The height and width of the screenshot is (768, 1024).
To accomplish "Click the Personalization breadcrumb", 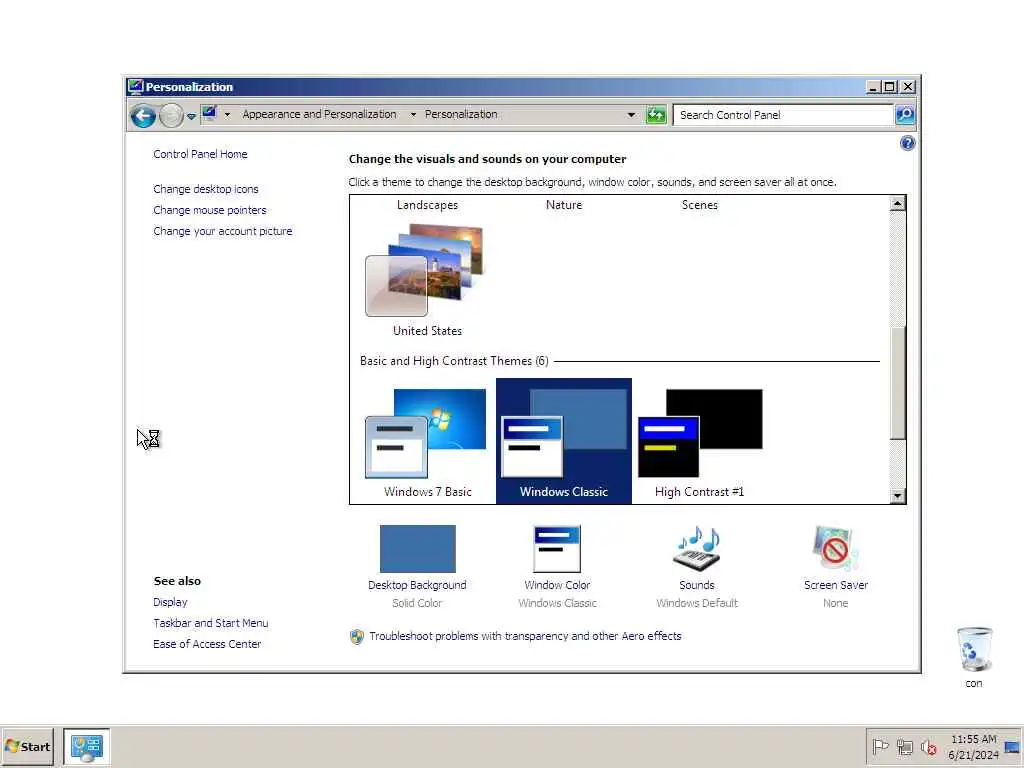I will 461,114.
